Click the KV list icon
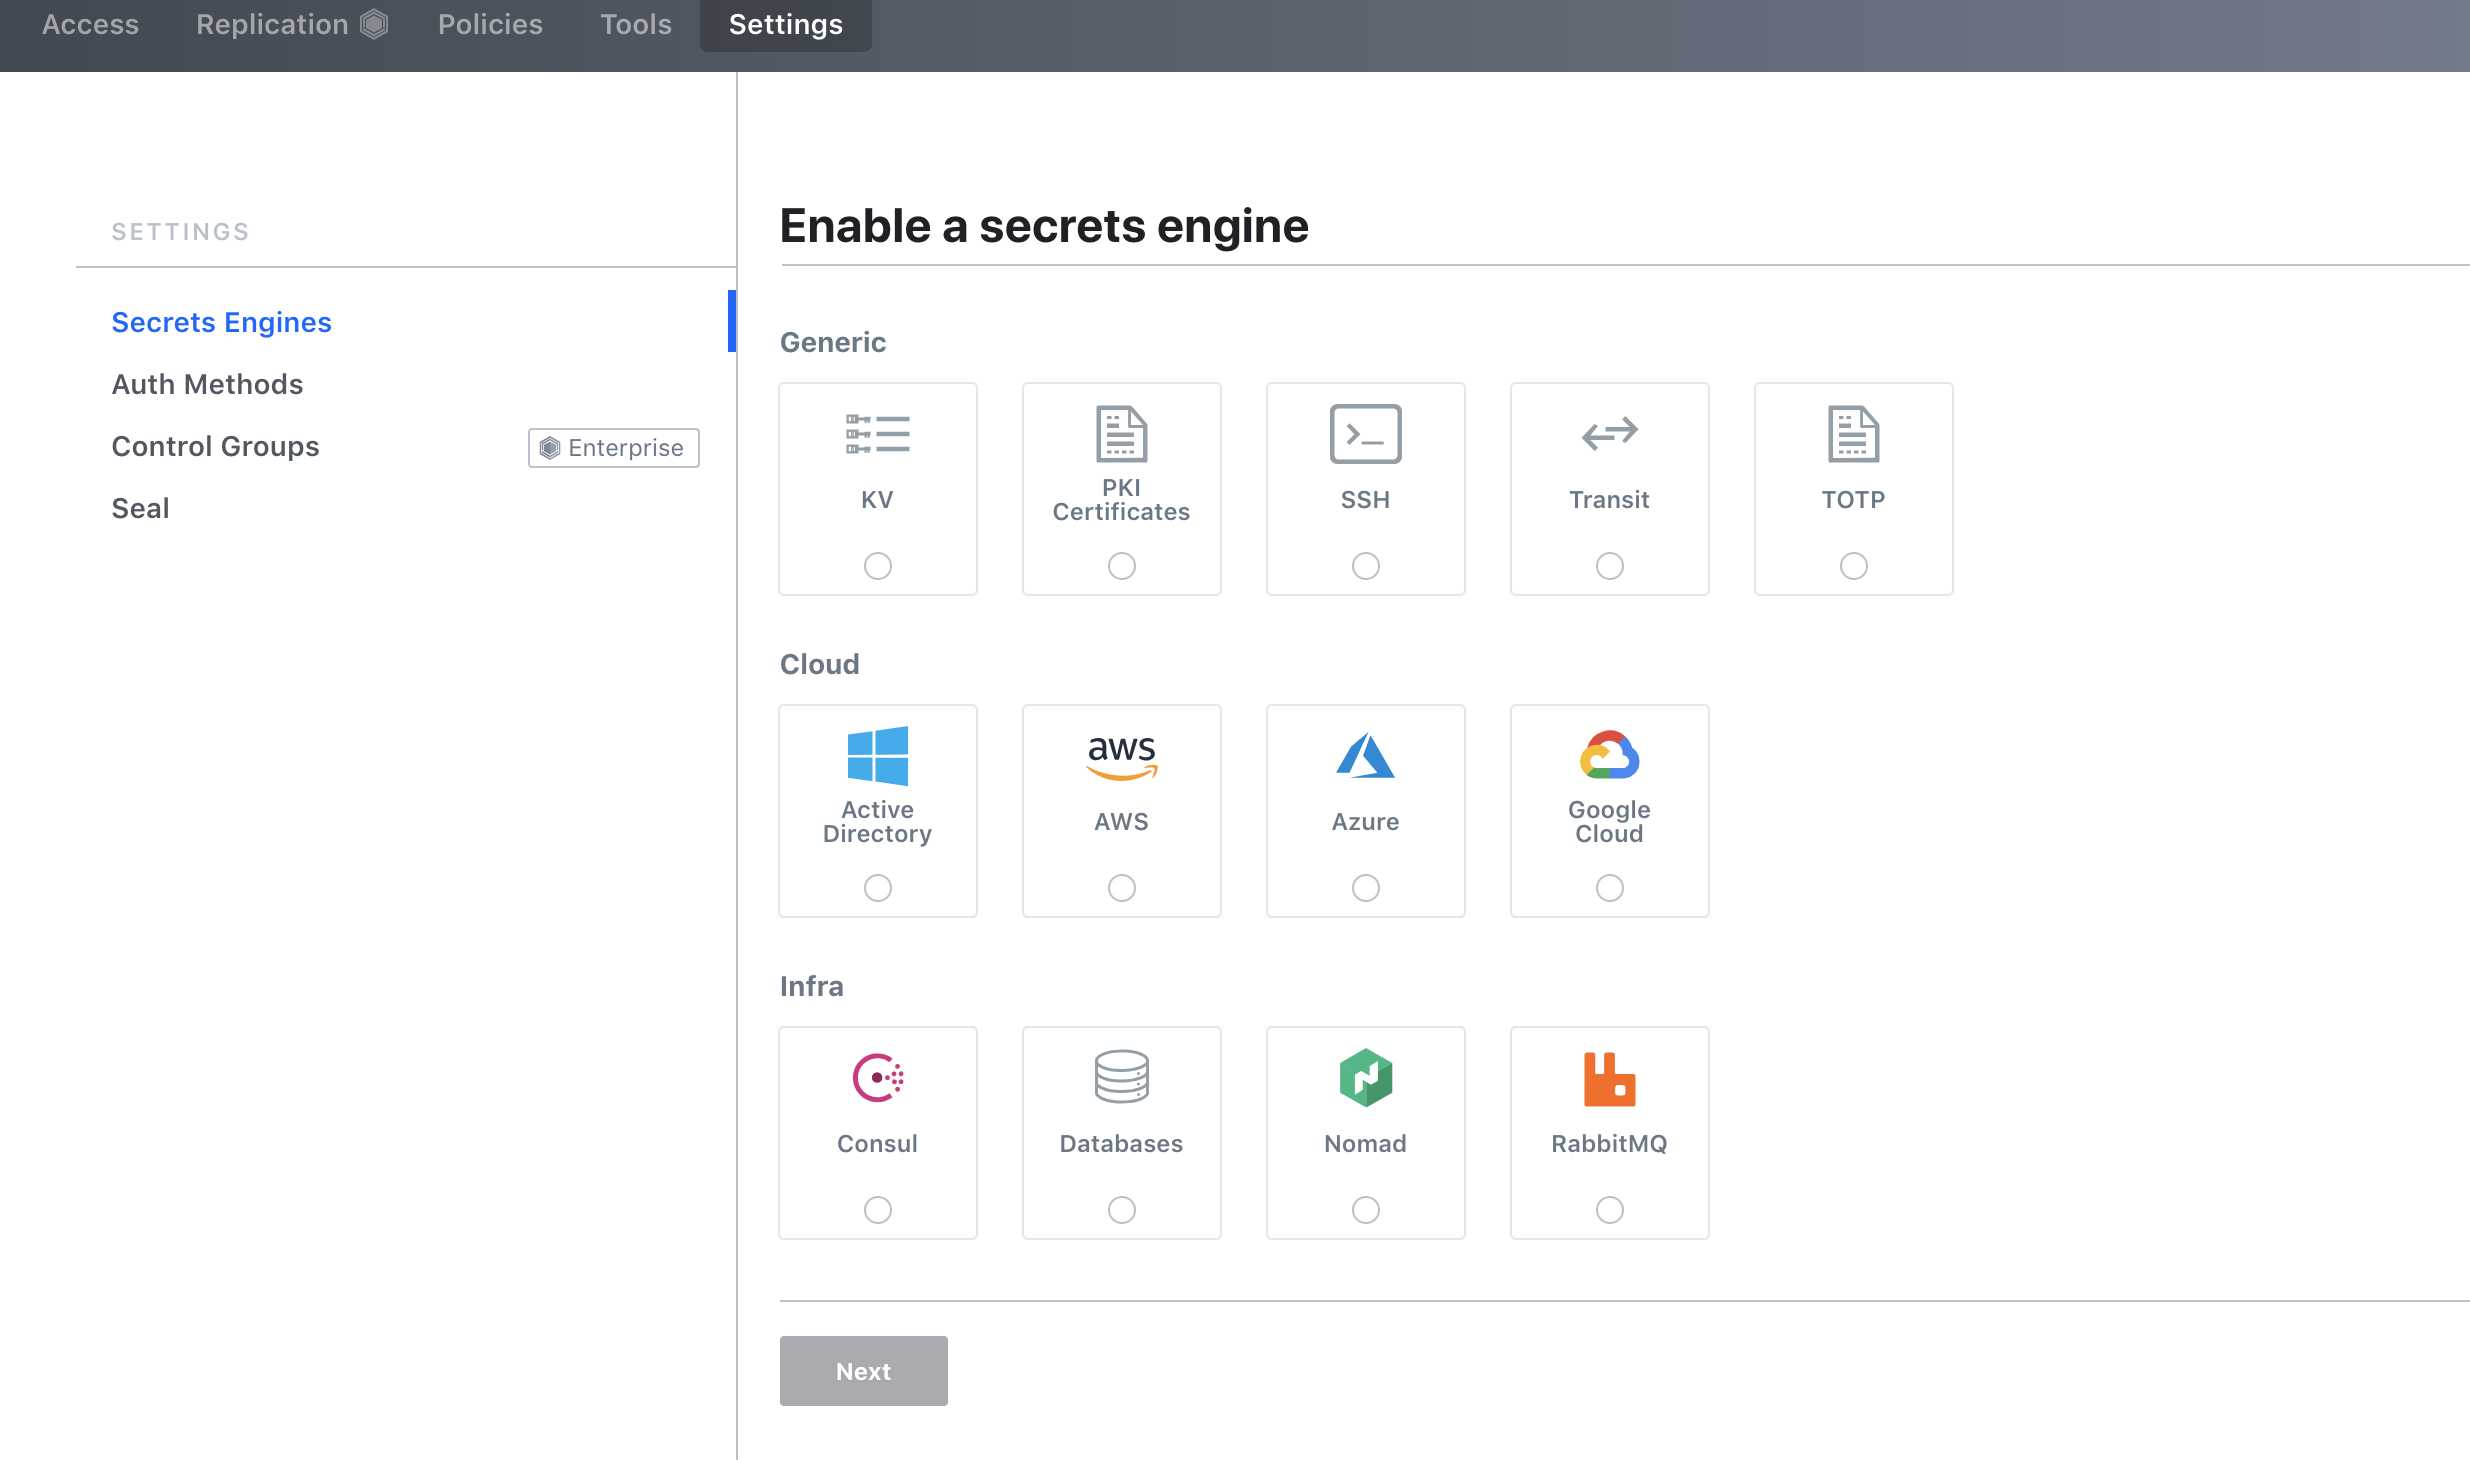Image resolution: width=2470 pixels, height=1460 pixels. (878, 434)
